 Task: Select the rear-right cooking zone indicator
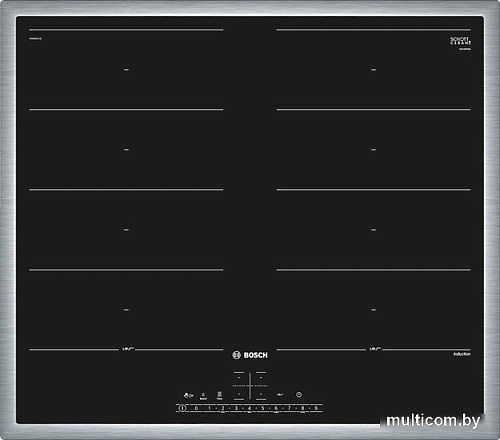click(261, 378)
